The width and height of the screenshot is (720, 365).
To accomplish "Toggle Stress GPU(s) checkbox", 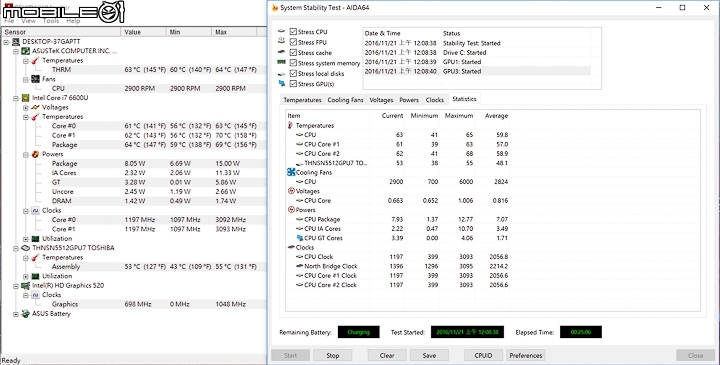I will coord(293,84).
